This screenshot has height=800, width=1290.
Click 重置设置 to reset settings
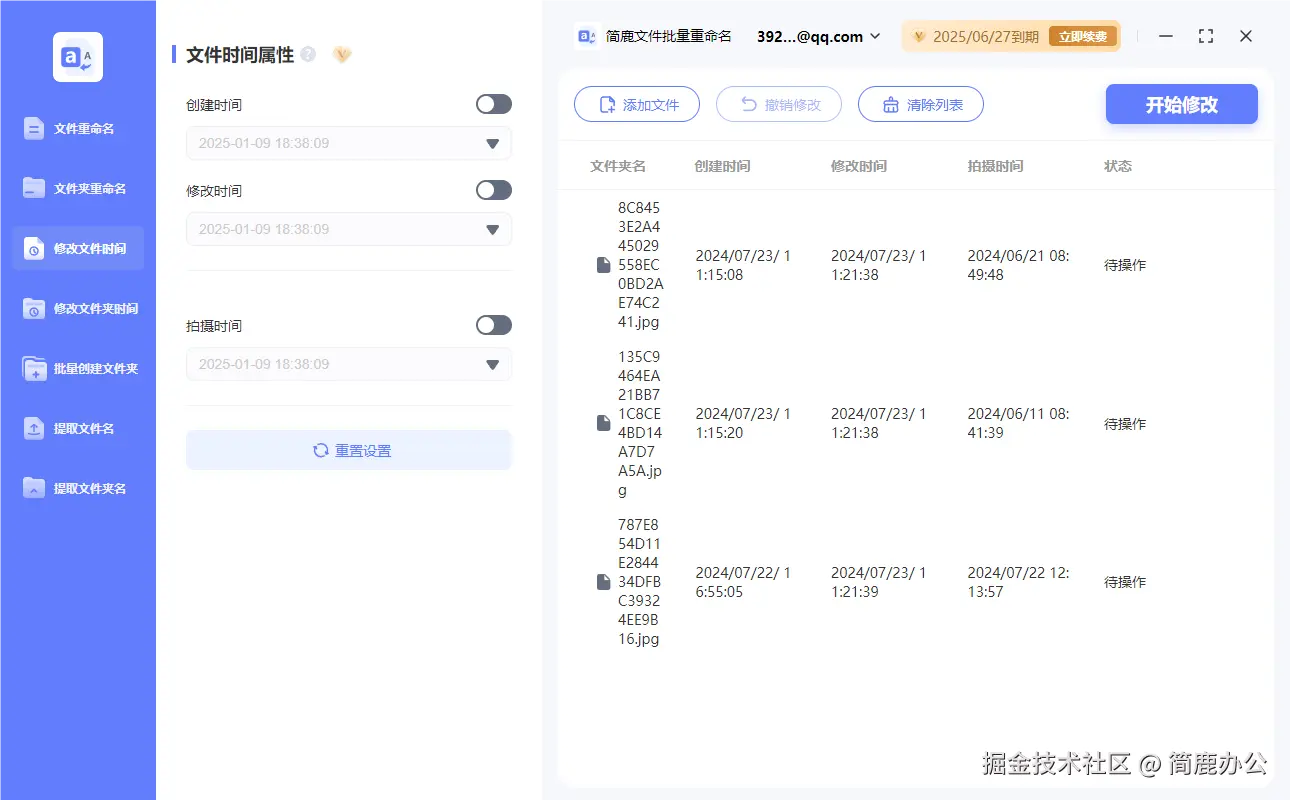(x=348, y=449)
